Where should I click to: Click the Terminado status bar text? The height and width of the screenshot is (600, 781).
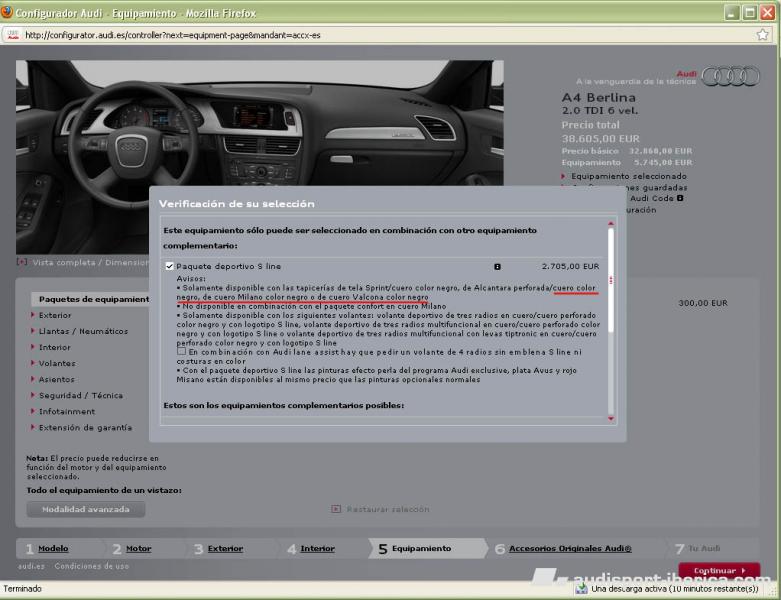(x=22, y=589)
